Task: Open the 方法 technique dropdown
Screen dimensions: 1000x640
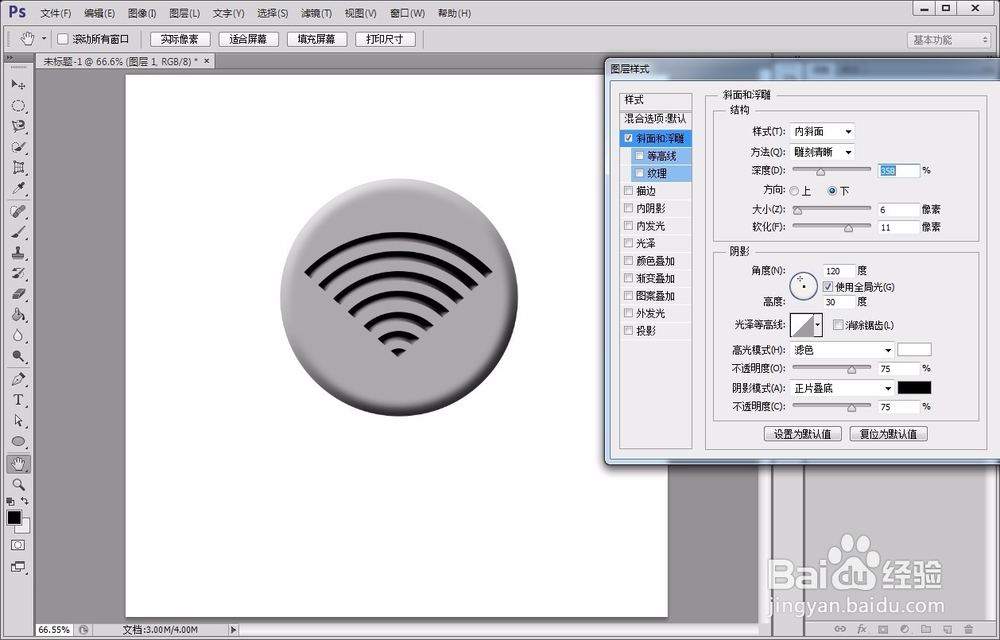Action: pos(822,152)
